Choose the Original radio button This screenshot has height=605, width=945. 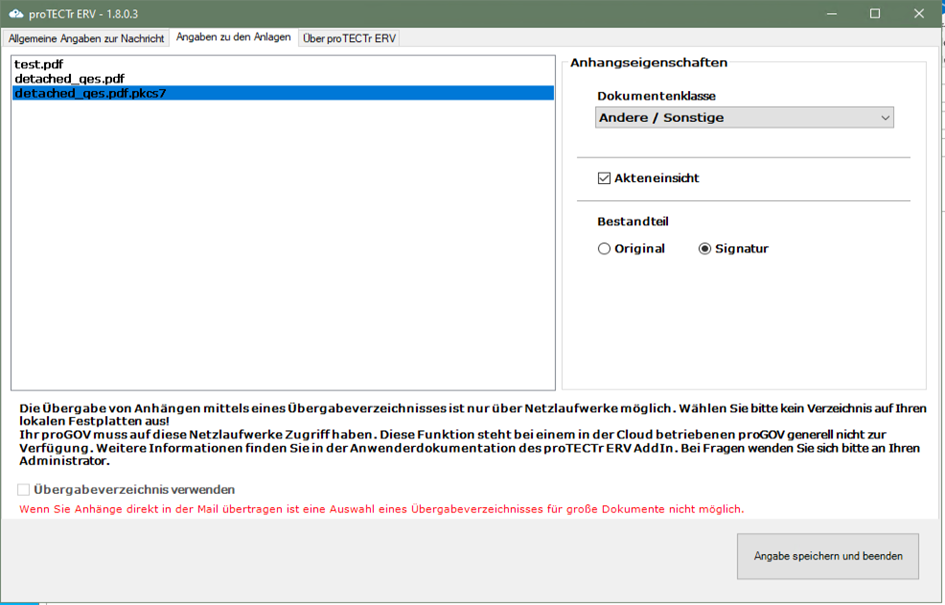(604, 249)
